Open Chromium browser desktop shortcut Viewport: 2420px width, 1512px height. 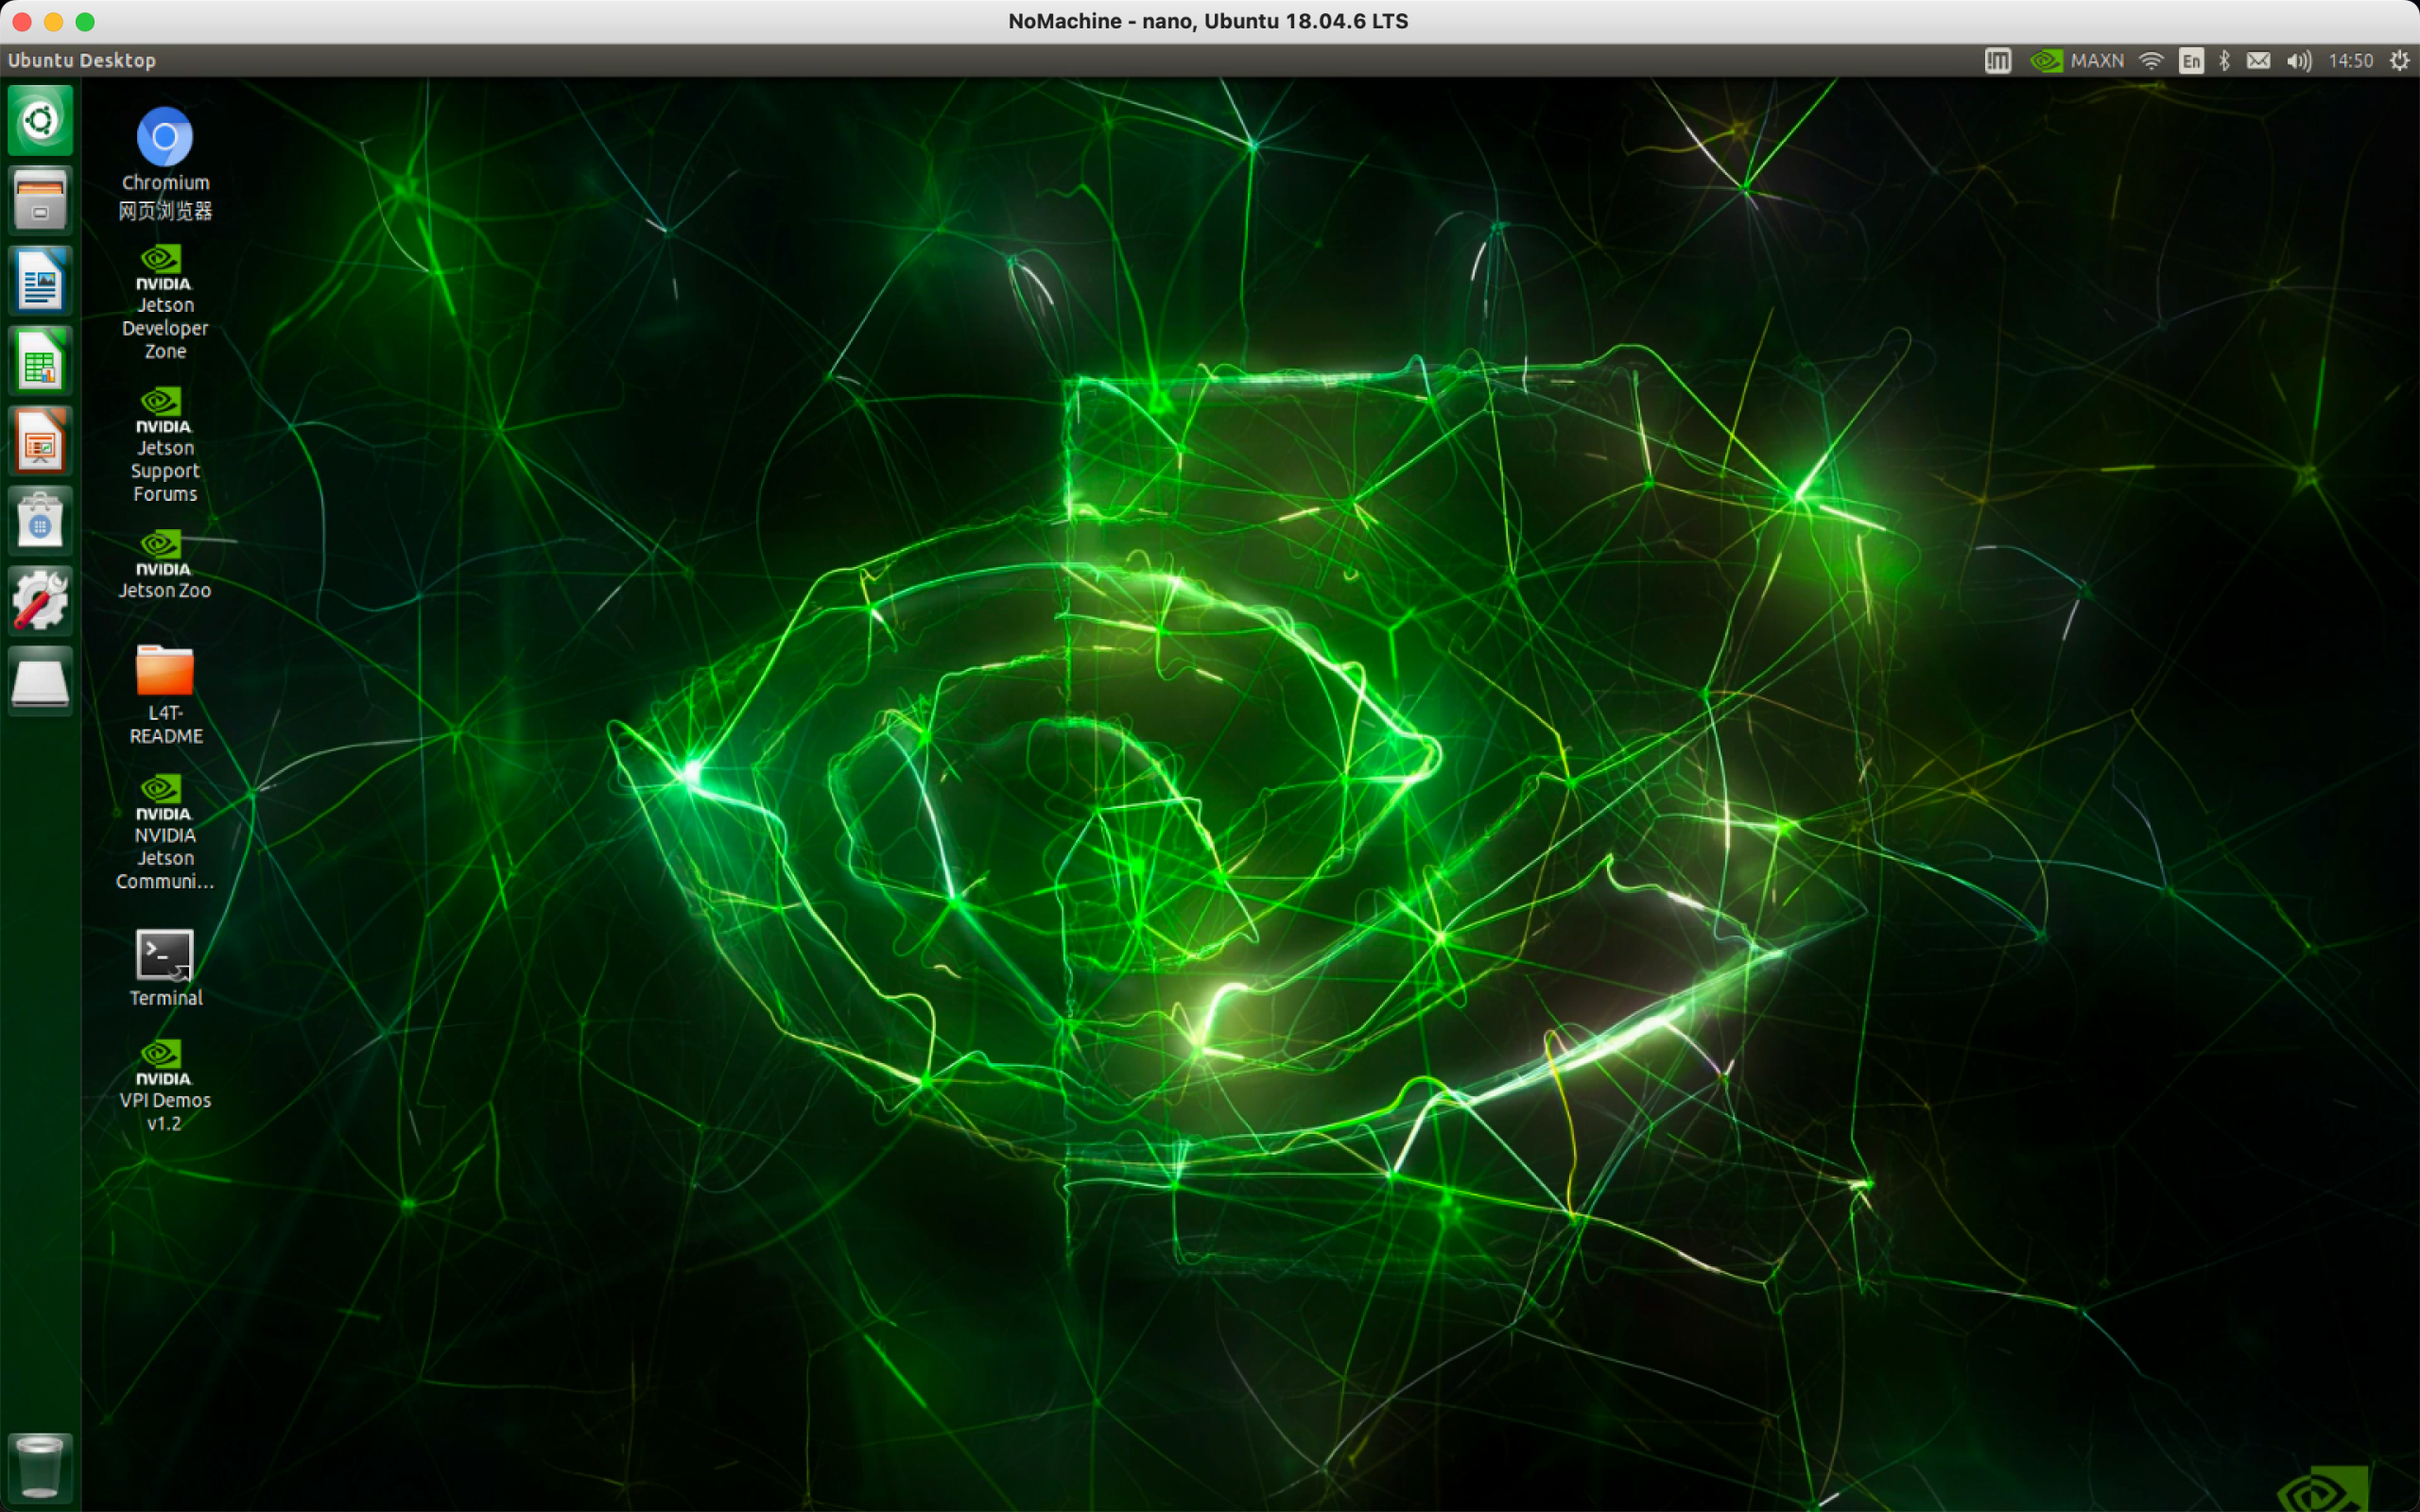pos(165,138)
